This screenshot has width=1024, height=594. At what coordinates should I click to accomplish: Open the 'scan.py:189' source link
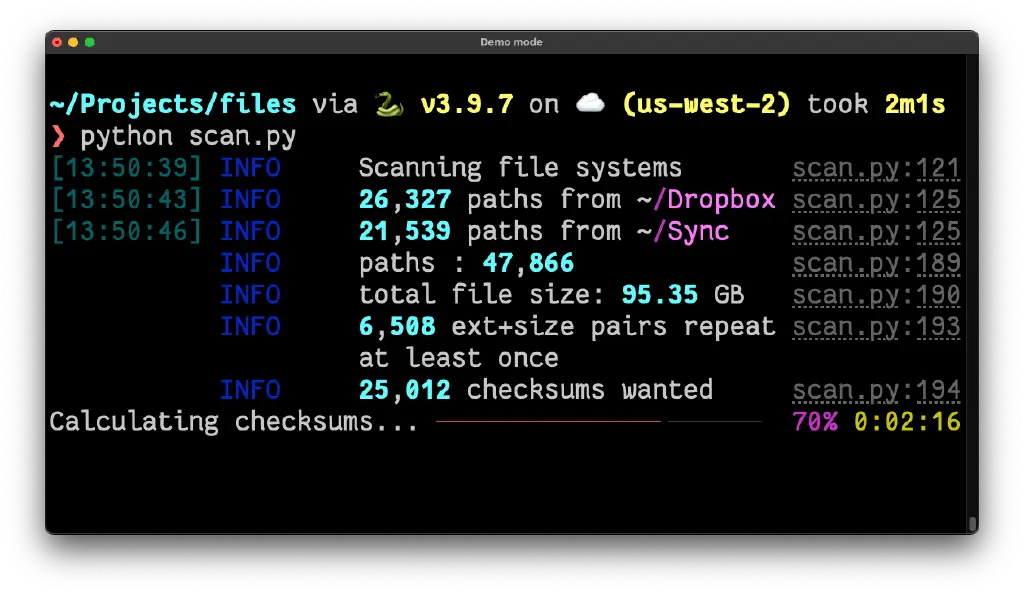[876, 264]
